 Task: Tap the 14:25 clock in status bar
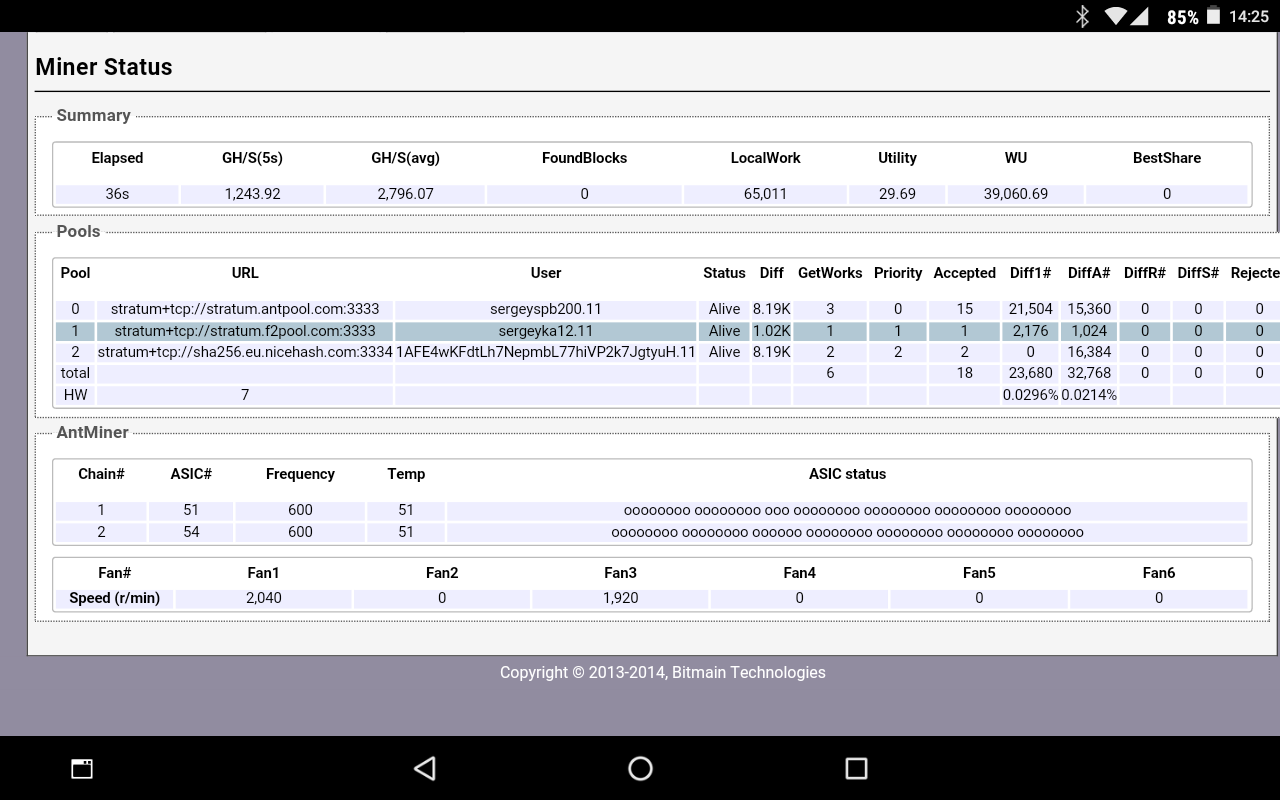pos(1249,16)
